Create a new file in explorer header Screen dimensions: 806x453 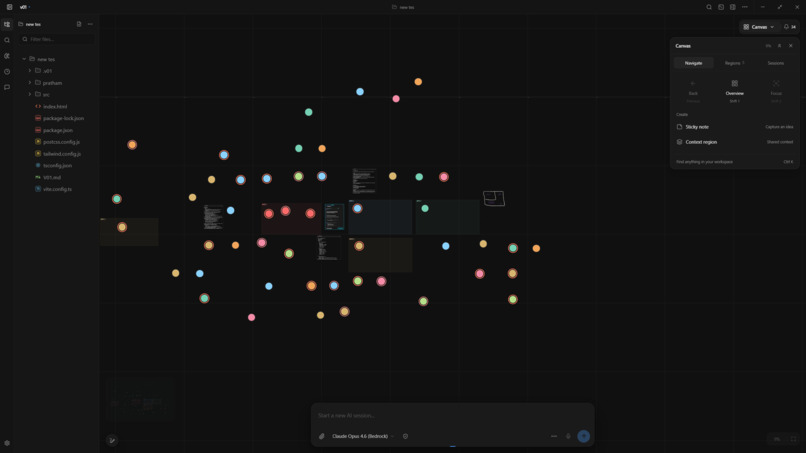point(79,24)
